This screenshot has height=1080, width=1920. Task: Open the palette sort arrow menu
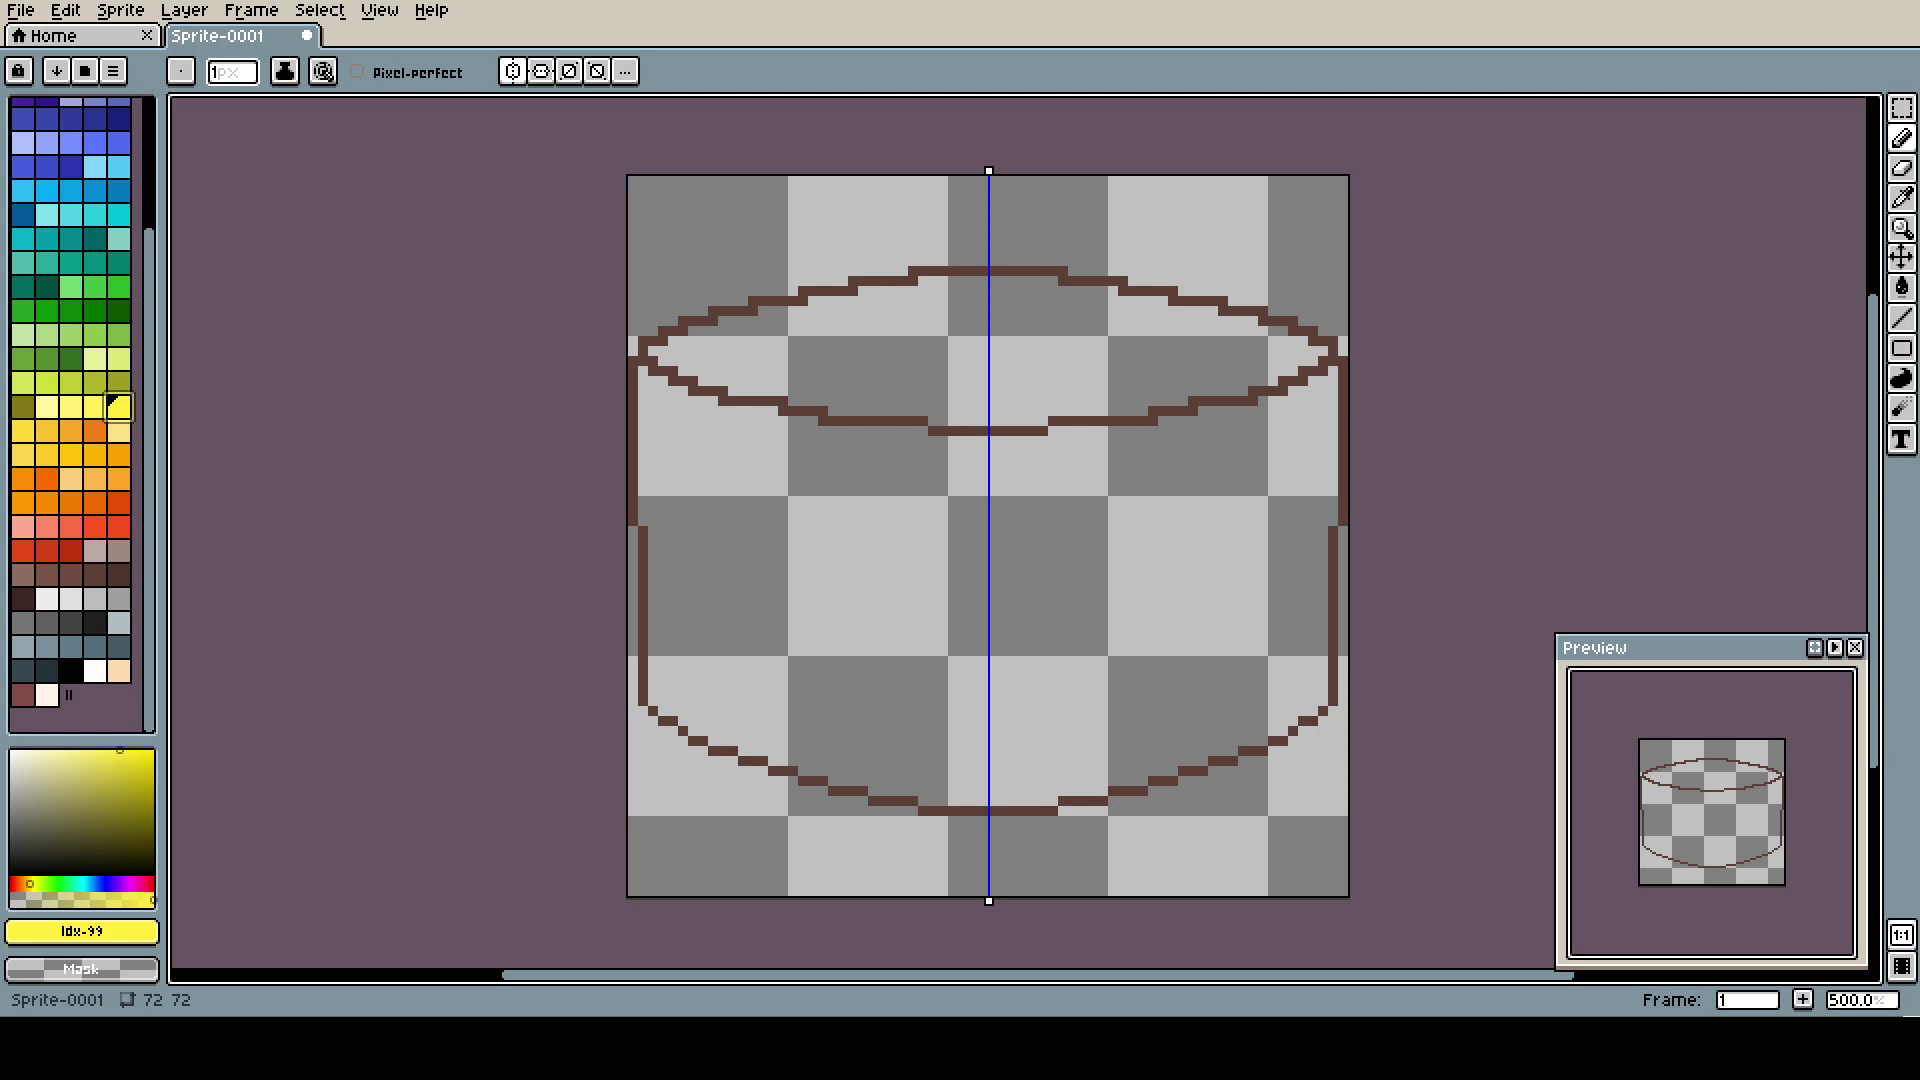(x=57, y=71)
